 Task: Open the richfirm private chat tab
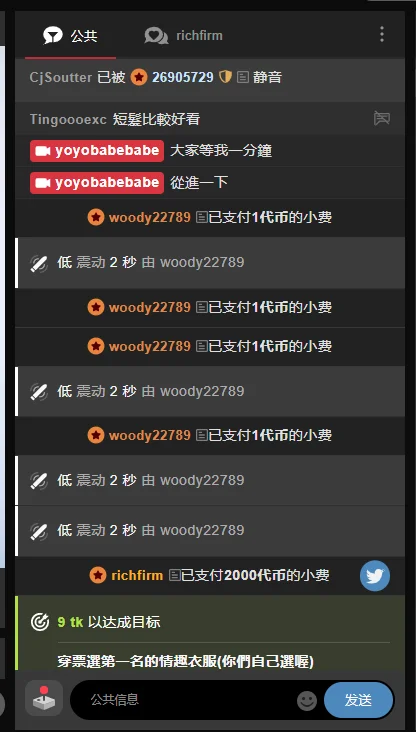(x=183, y=36)
